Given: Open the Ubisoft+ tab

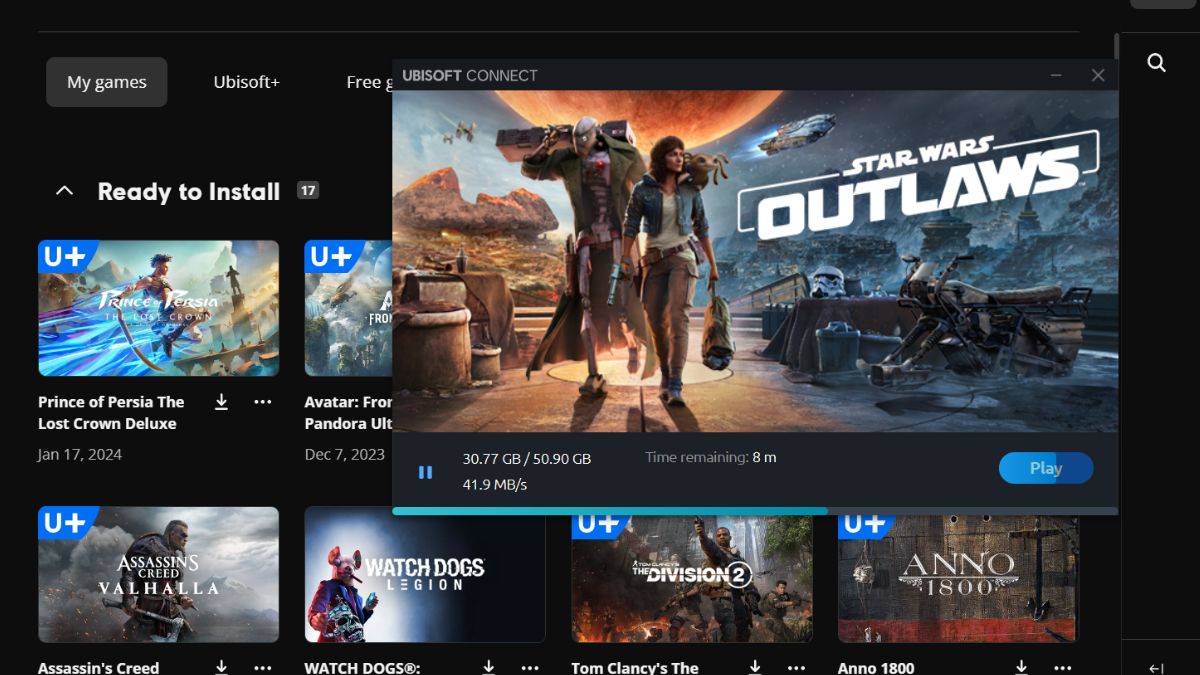Looking at the screenshot, I should [246, 82].
